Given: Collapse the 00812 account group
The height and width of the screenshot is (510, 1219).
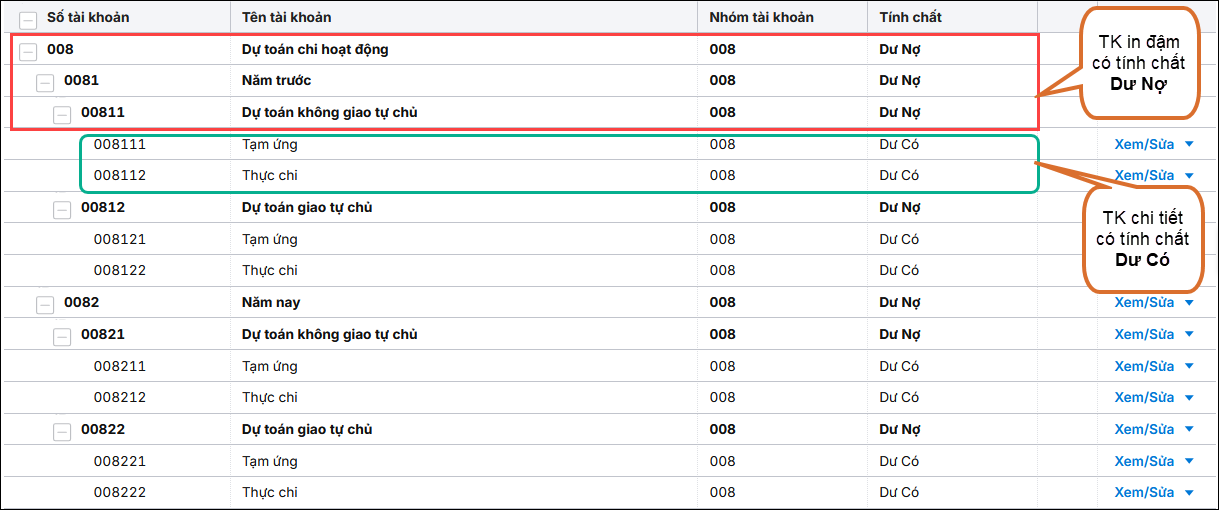Looking at the screenshot, I should tap(62, 209).
